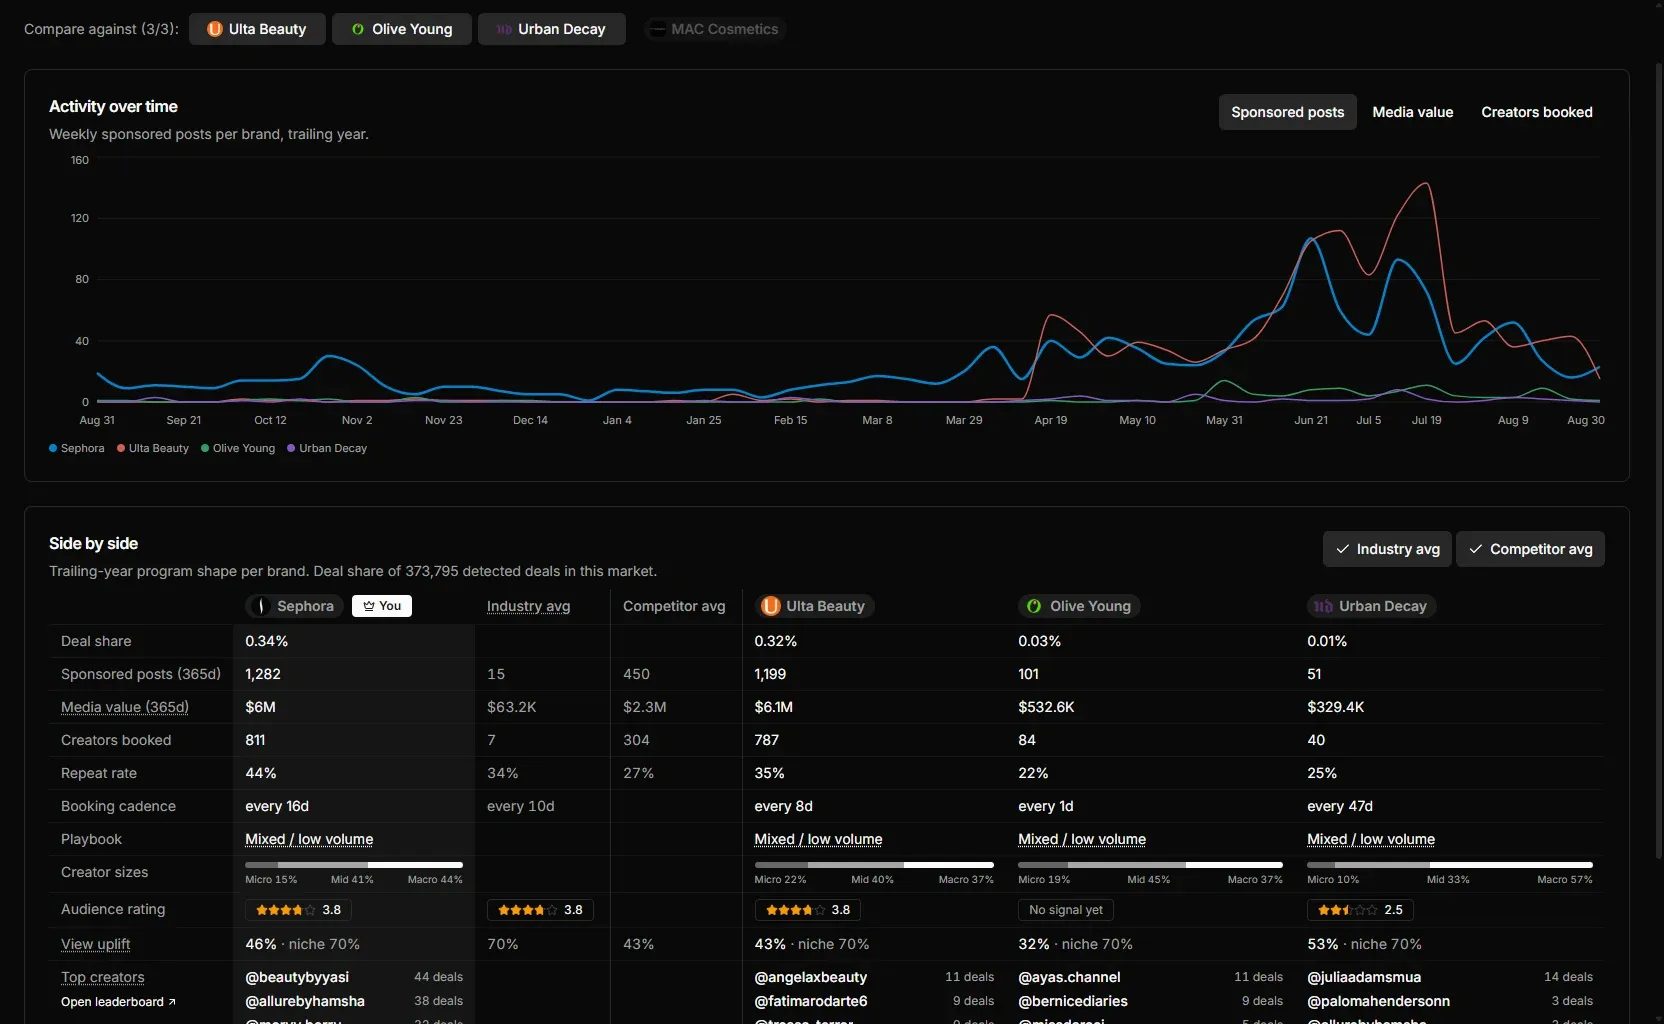
Task: Switch chart to Media value tab
Action: (x=1412, y=112)
